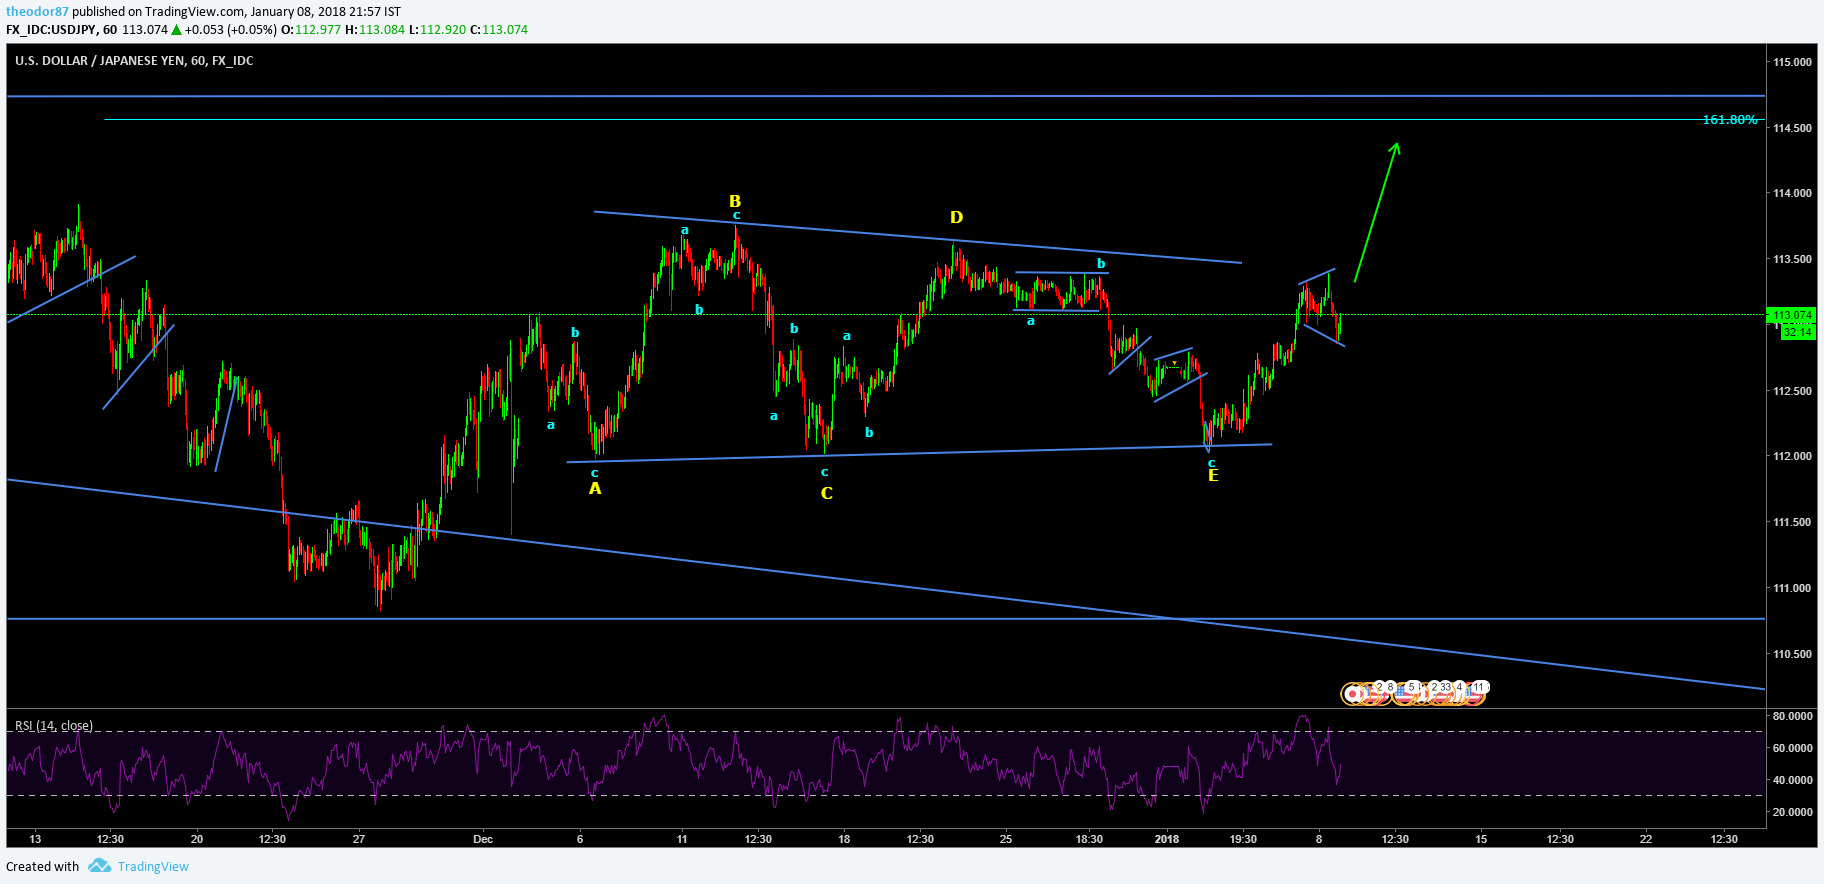1824x884 pixels.
Task: Click the 22 date label on the time axis
Action: (1646, 839)
